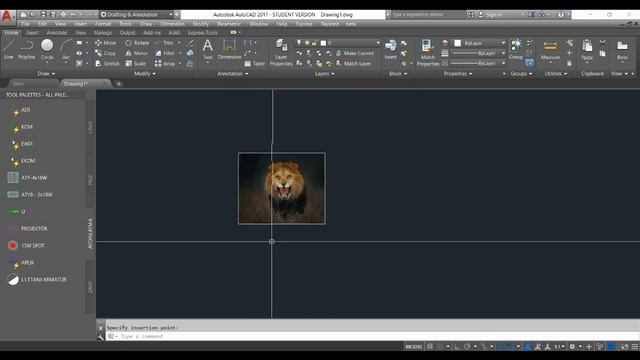Click the Stretch tool
Viewport: 640px width, 360px height.
[107, 64]
